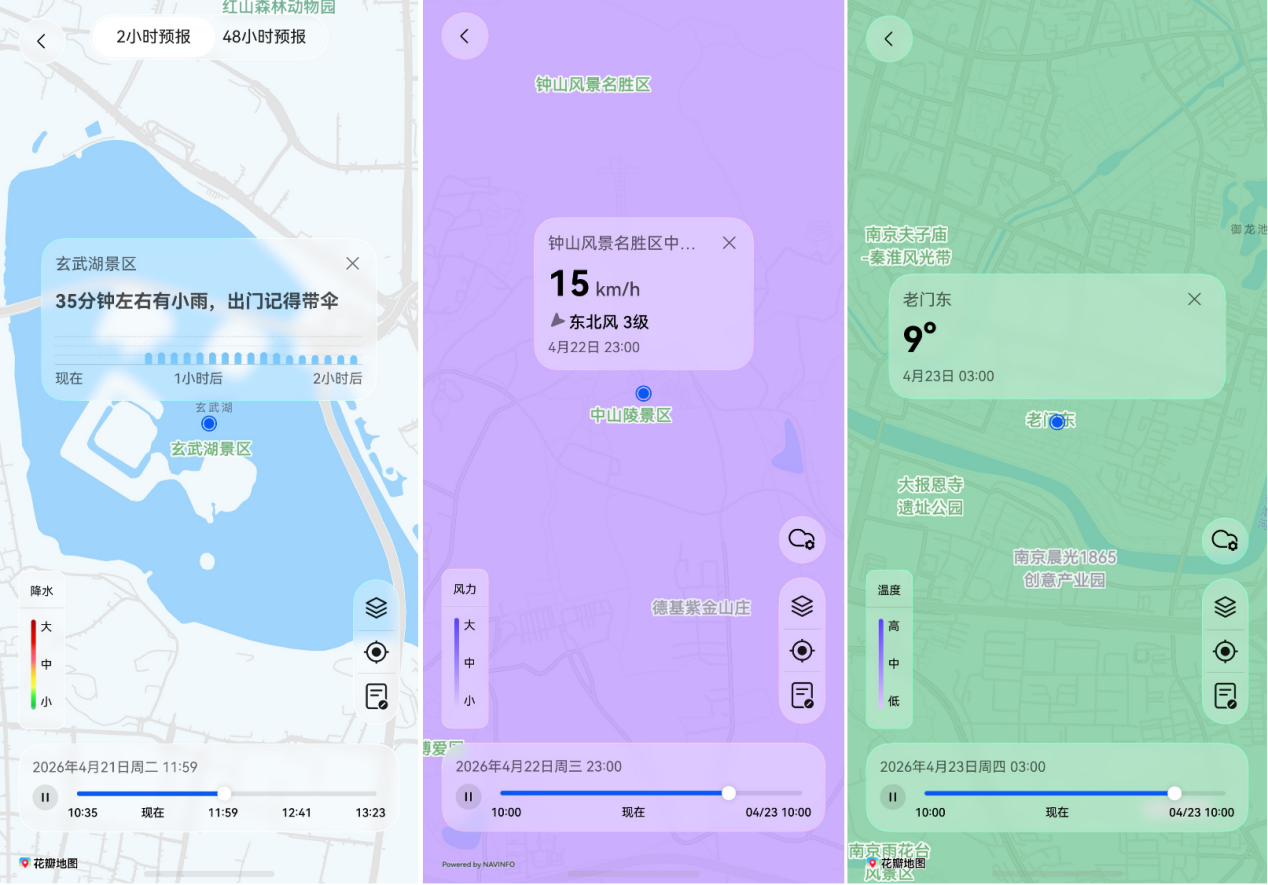
Task: Open the weather feedback report tool
Action: tap(376, 696)
